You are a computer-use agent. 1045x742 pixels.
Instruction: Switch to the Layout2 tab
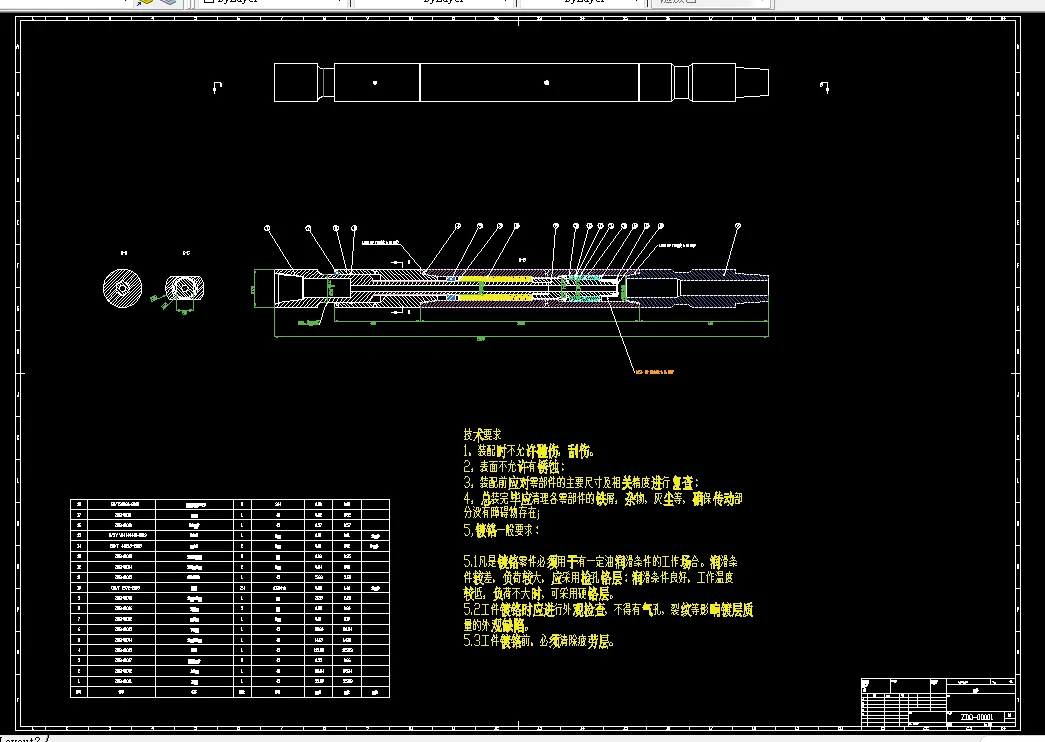point(20,739)
